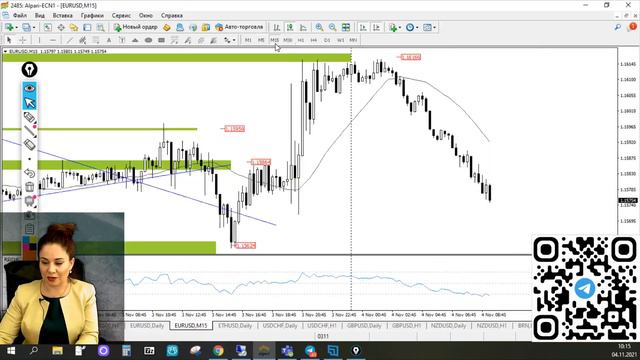Switch to the M30 timeframe
The image size is (640, 360).
pos(288,40)
